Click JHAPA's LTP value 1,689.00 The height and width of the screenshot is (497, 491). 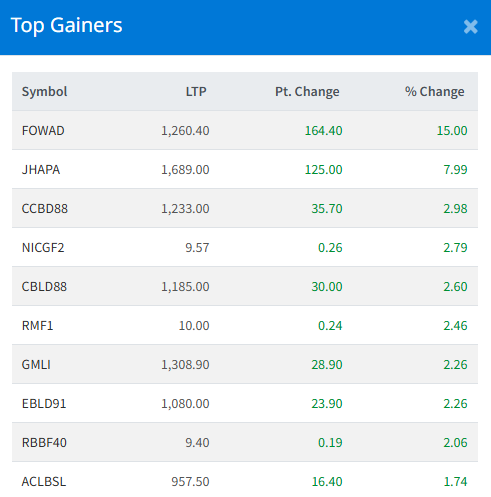(x=185, y=170)
